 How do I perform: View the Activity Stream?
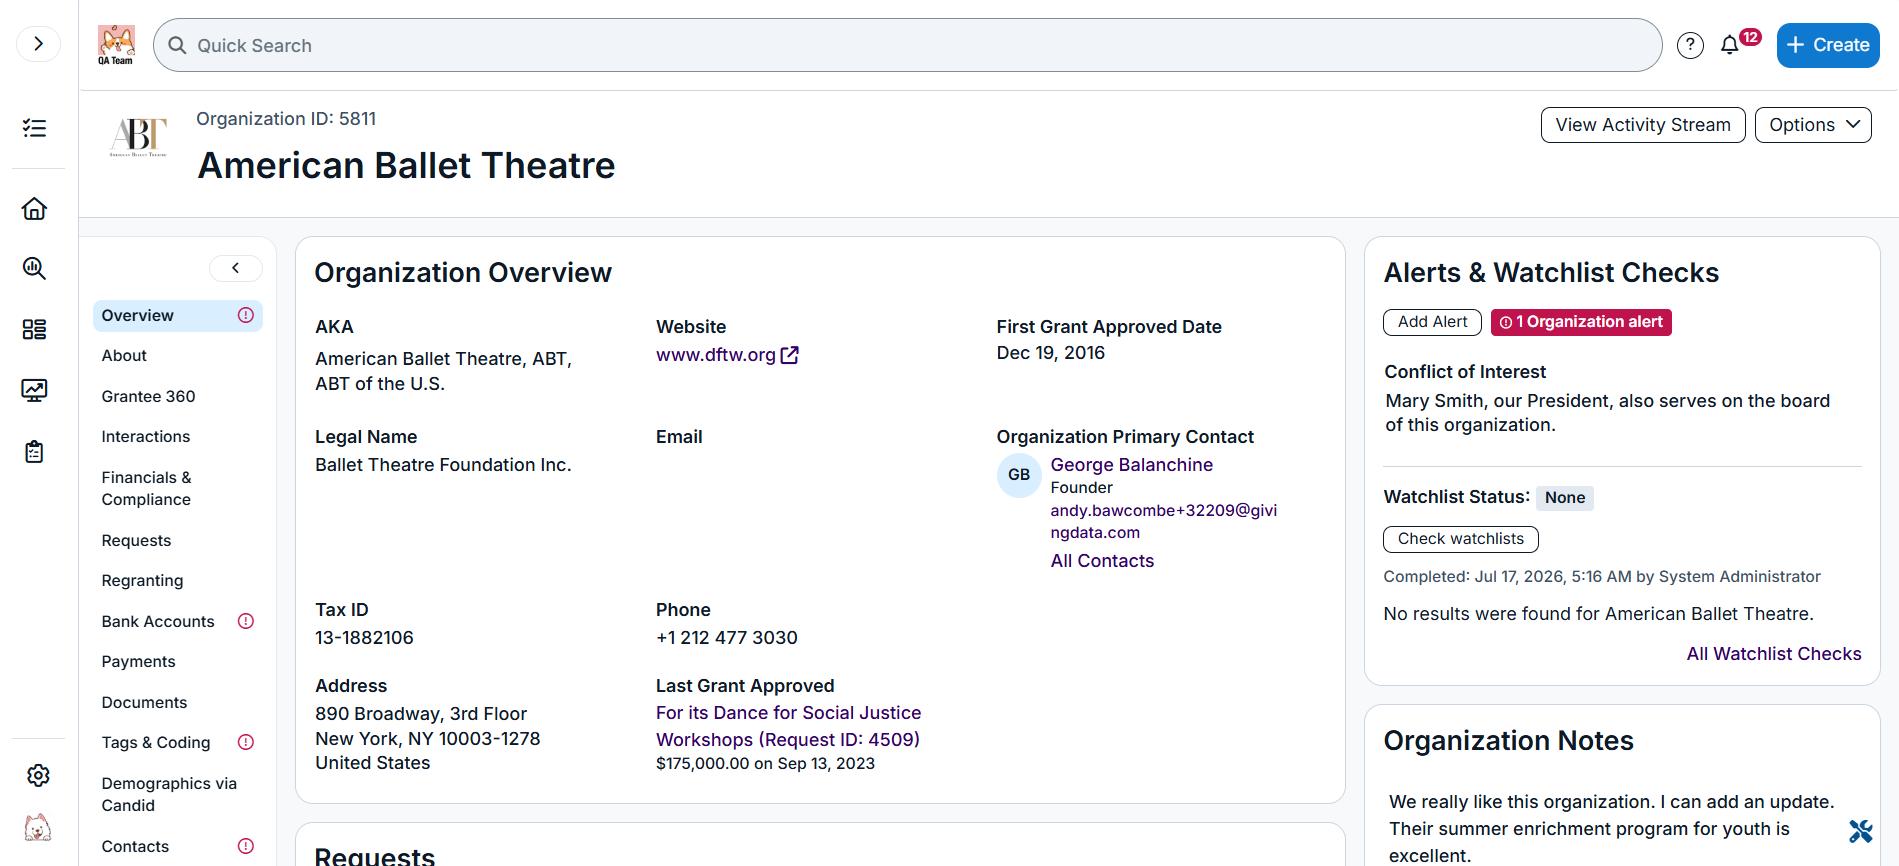coord(1643,125)
